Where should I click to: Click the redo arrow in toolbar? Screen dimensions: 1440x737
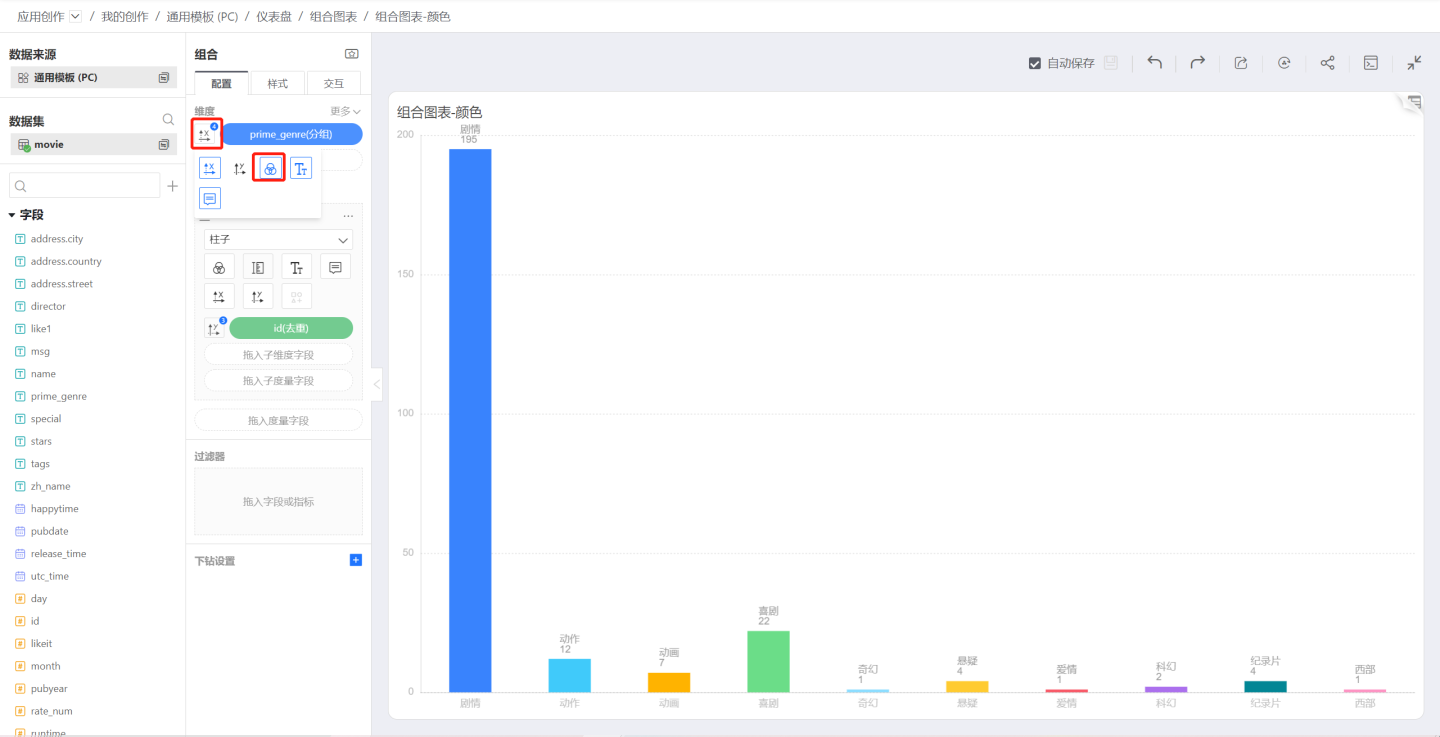tap(1197, 63)
